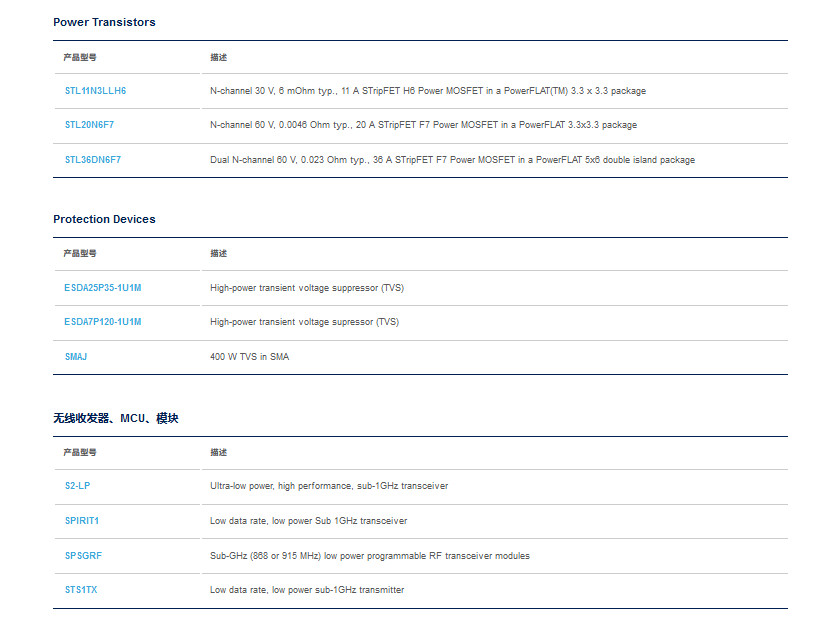The height and width of the screenshot is (630, 815).
Task: Click the "Power Transistors" section heading
Action: (104, 22)
